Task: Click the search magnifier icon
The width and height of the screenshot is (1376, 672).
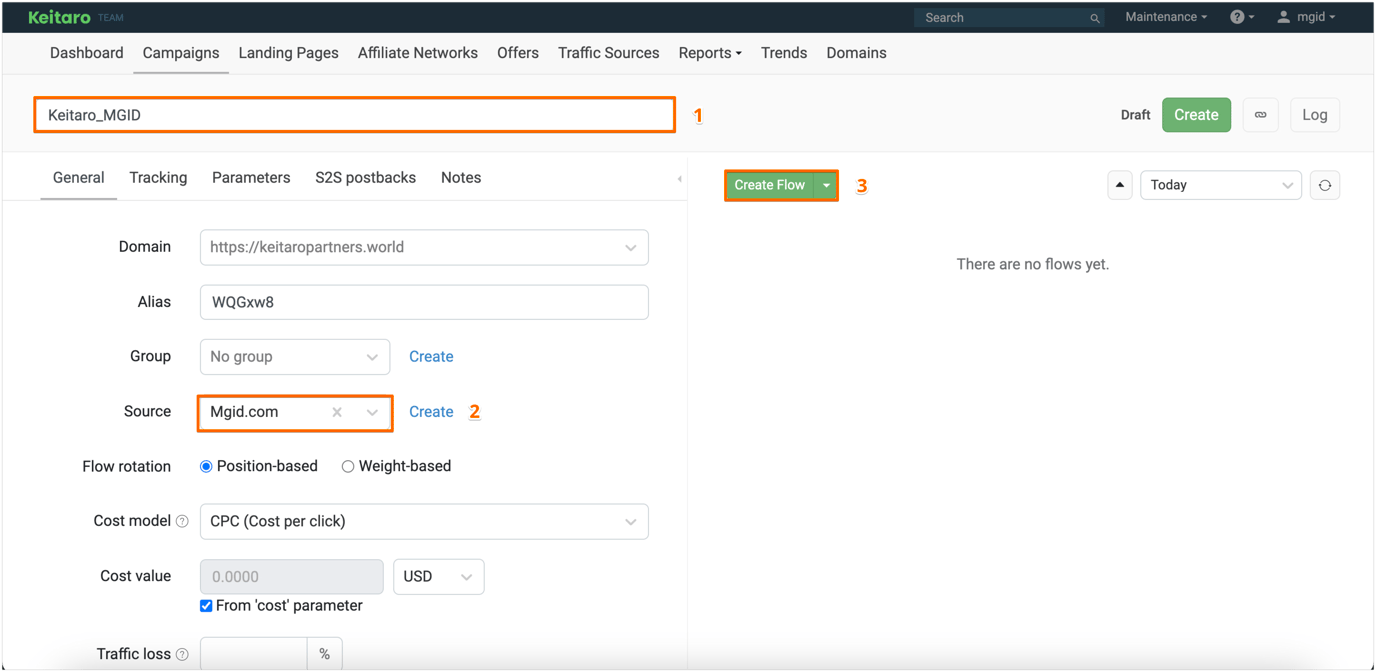Action: coord(1094,17)
